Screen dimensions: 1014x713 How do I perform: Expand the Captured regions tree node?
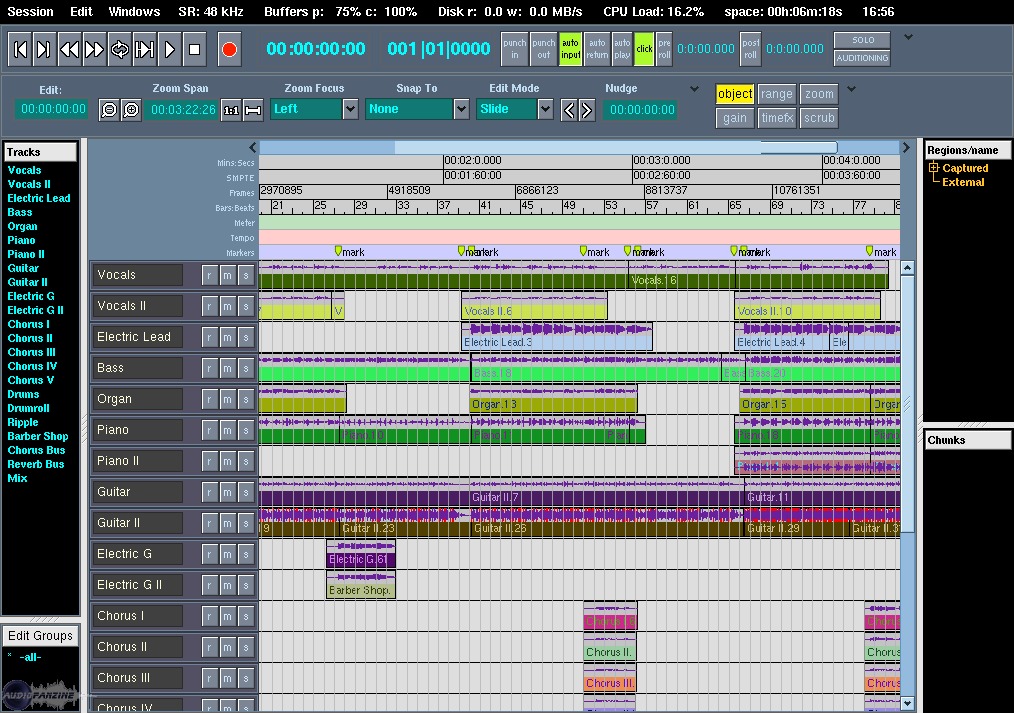pyautogui.click(x=934, y=168)
